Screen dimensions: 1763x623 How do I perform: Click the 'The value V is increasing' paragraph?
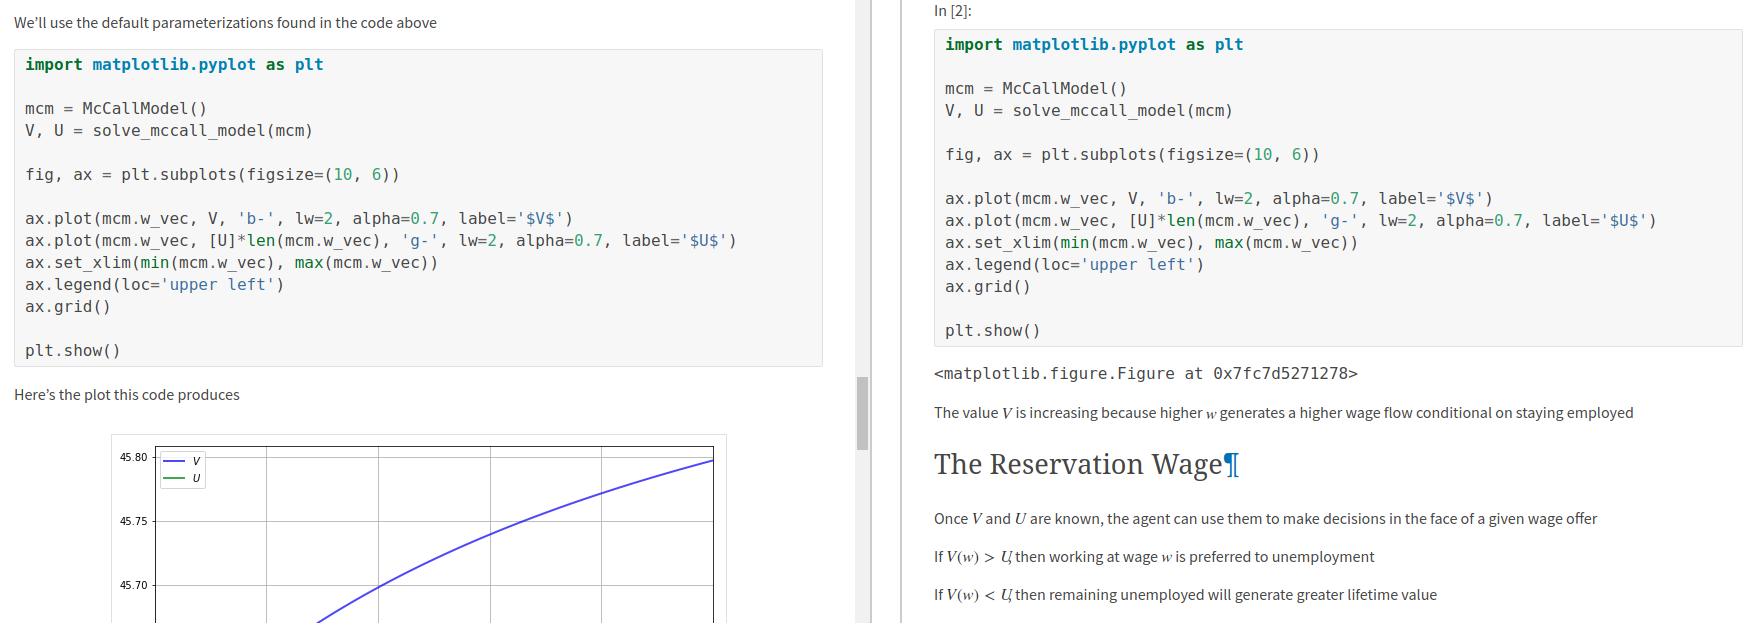pyautogui.click(x=1283, y=413)
